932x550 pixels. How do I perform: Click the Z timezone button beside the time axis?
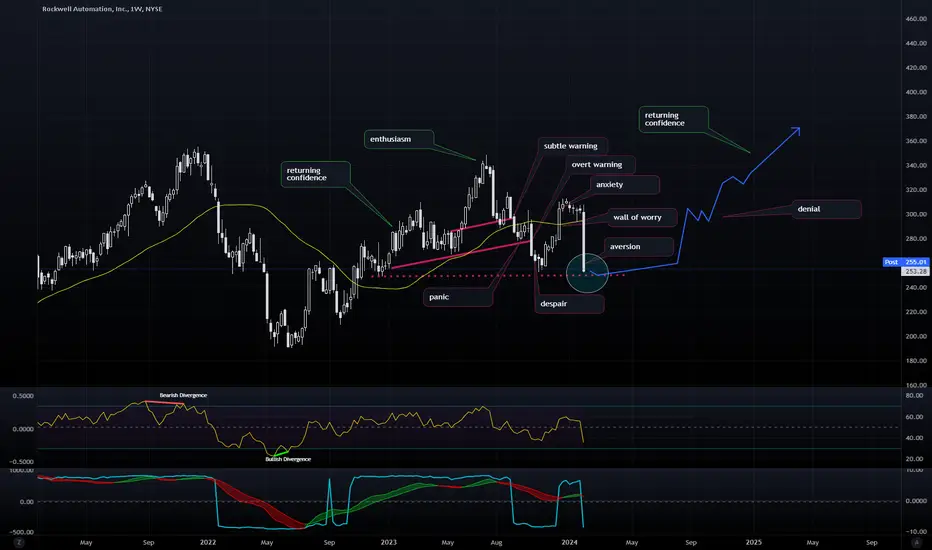19,542
